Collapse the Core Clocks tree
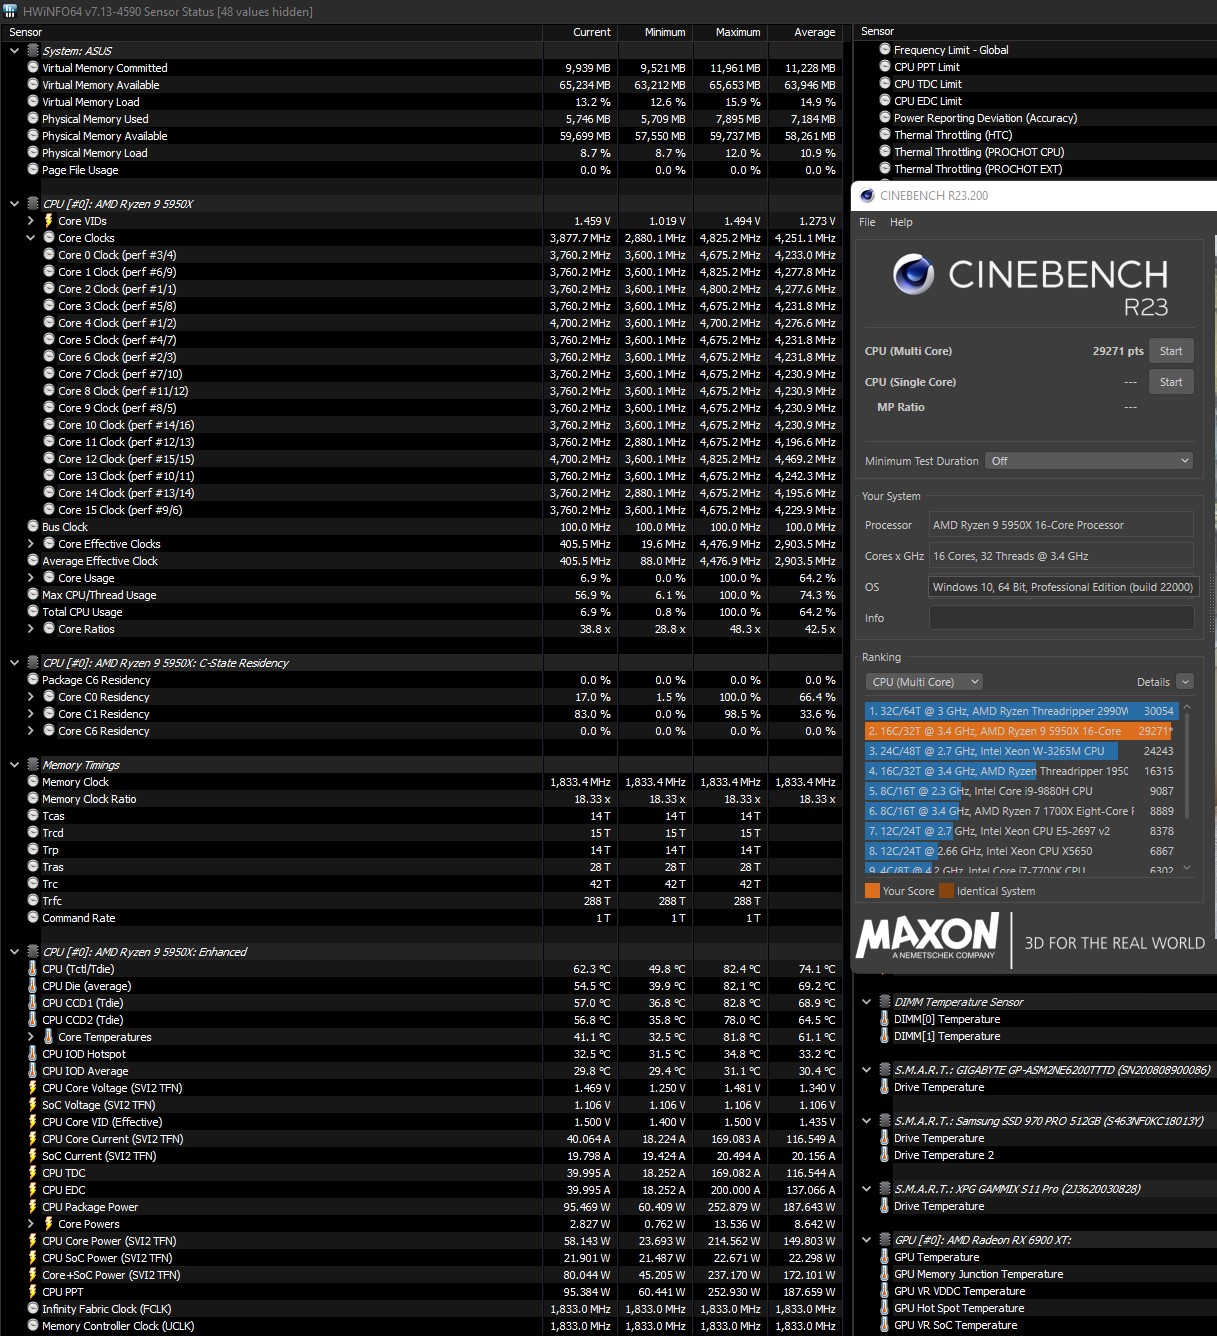Screen dimensions: 1217x1336 tap(30, 238)
